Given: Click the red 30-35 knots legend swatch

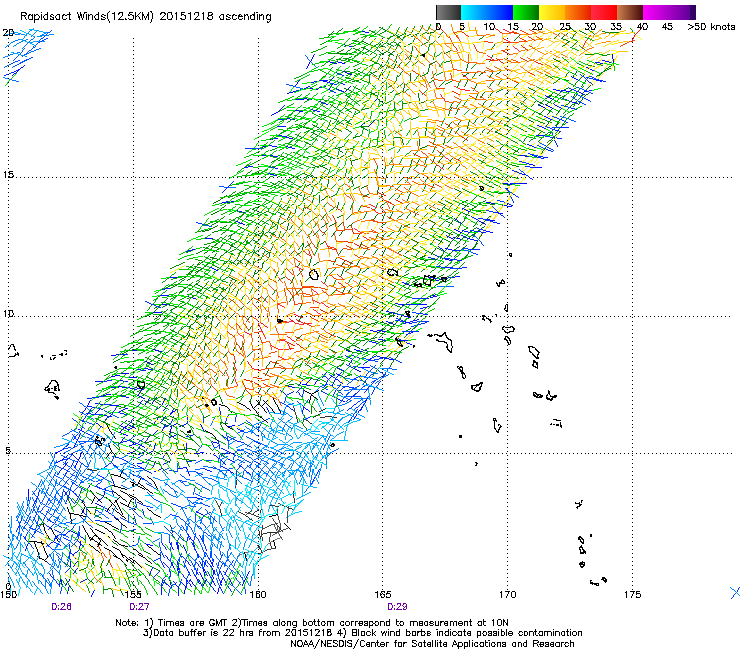Looking at the screenshot, I should 604,12.
